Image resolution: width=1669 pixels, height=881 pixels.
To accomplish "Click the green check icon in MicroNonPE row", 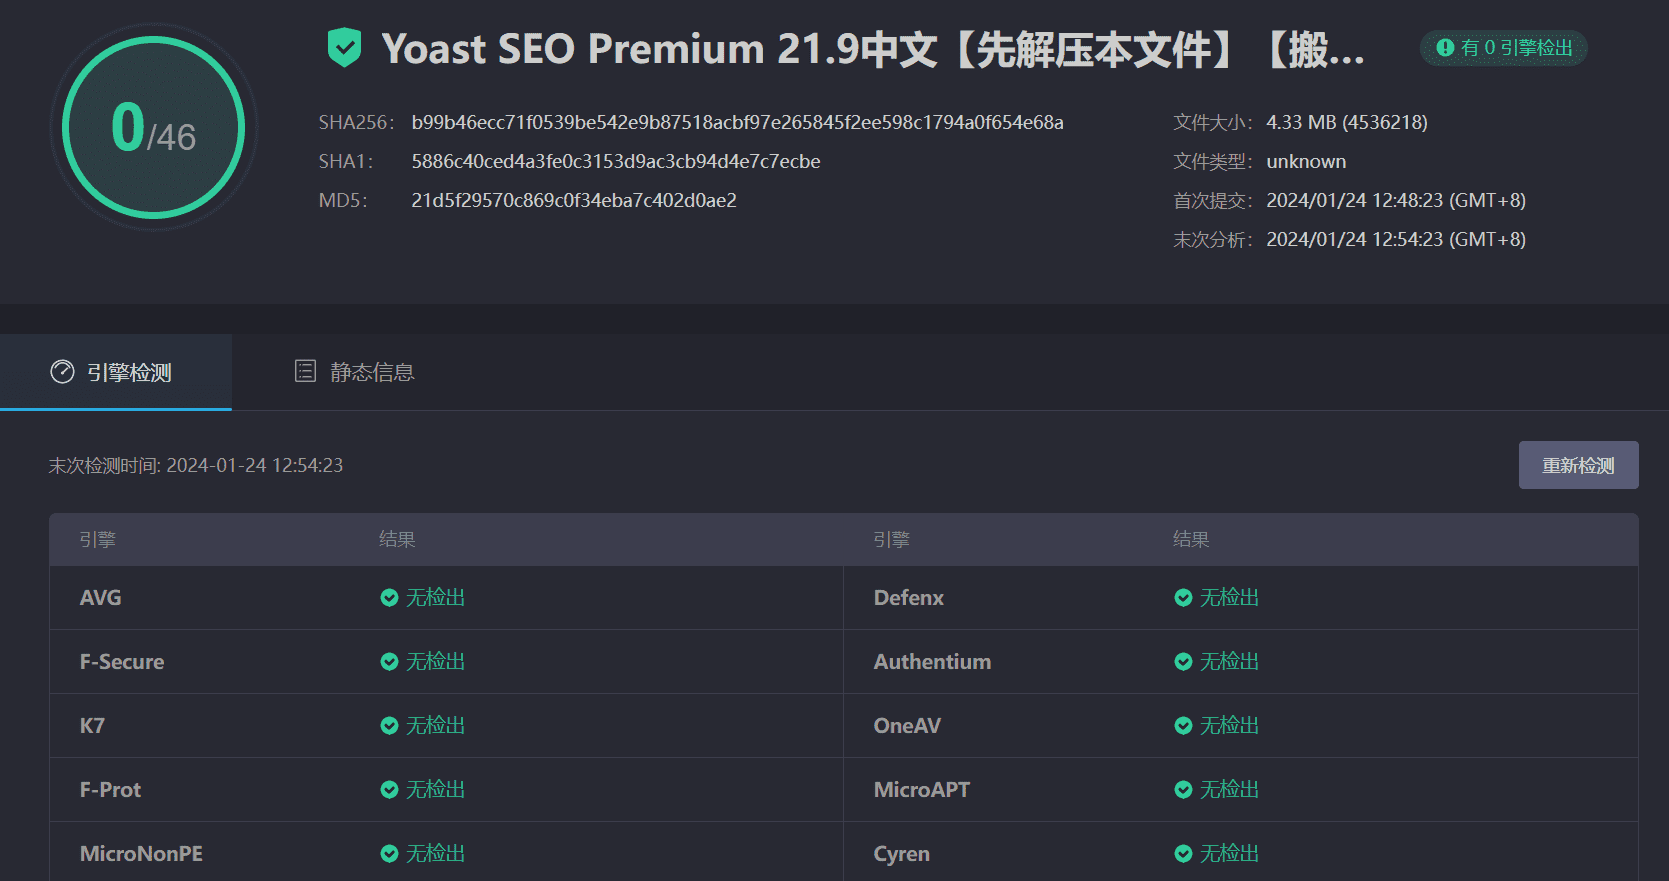I will pyautogui.click(x=389, y=854).
